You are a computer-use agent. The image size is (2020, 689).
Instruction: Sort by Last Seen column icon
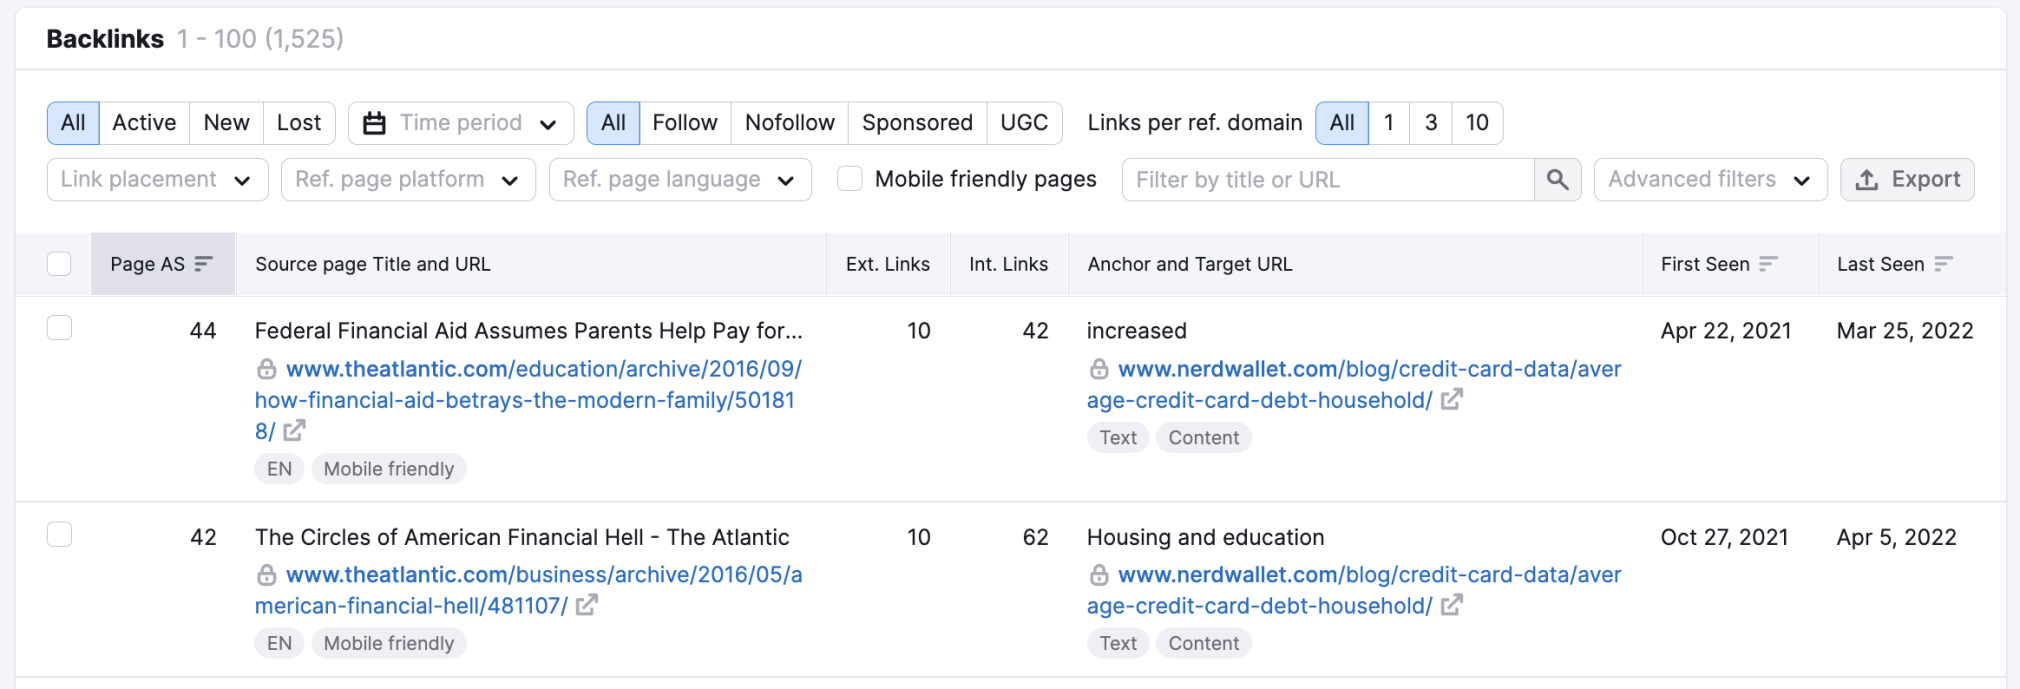[x=1943, y=264]
